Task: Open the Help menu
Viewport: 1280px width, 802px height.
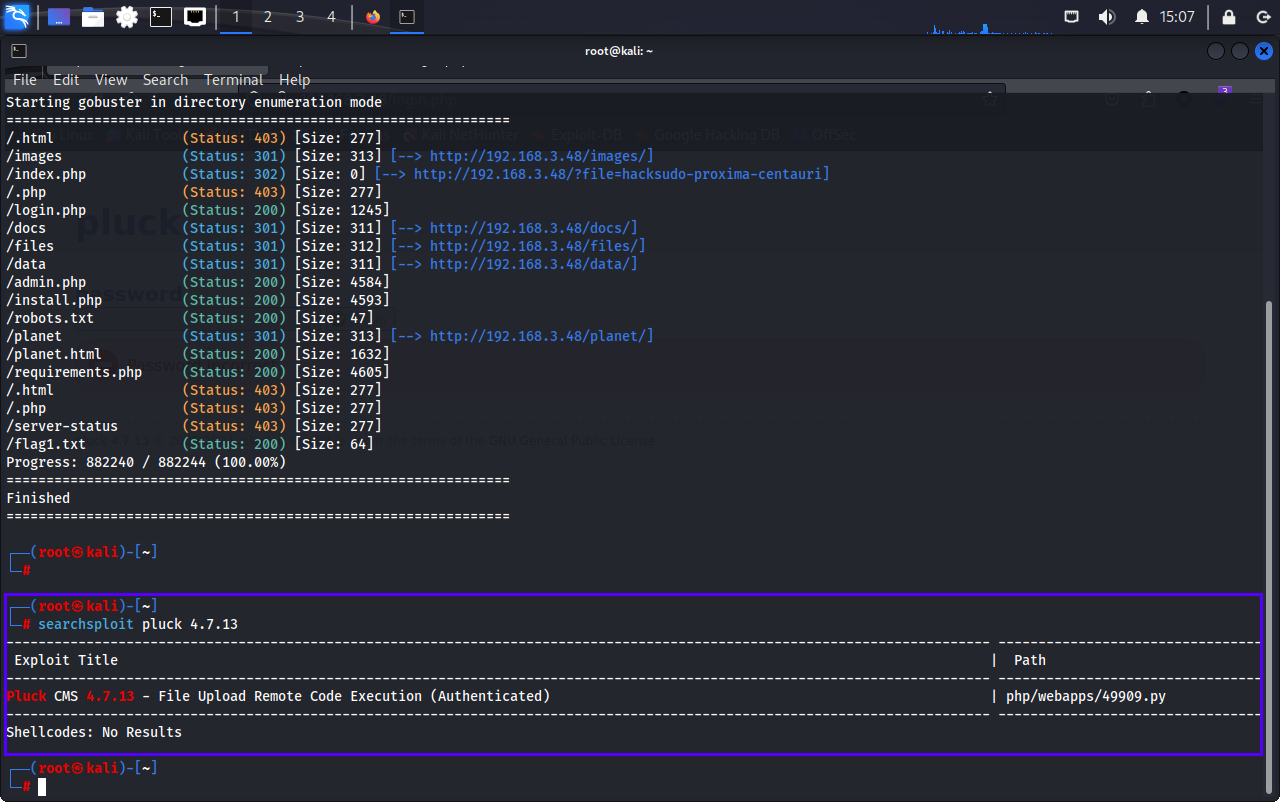Action: pos(294,80)
